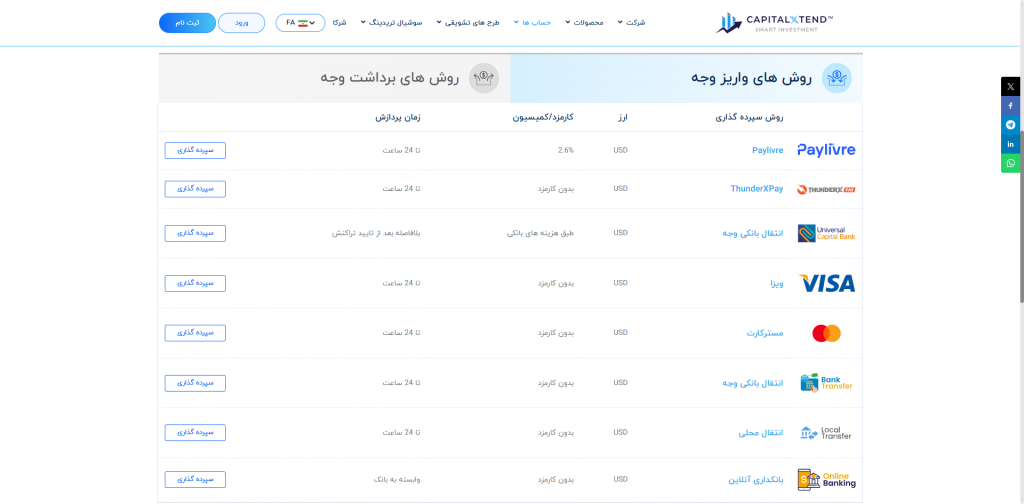Click سپرده گذاری button for Paylivre

coord(195,150)
